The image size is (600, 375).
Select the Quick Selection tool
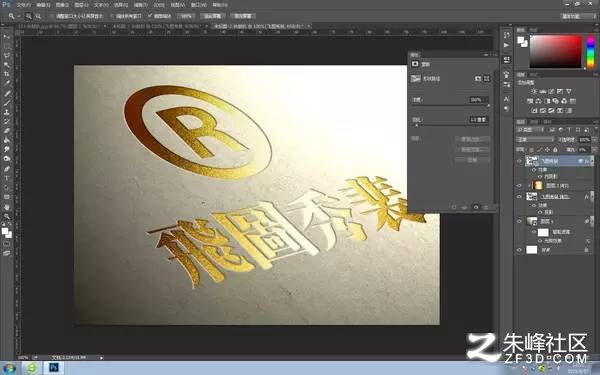(x=7, y=65)
